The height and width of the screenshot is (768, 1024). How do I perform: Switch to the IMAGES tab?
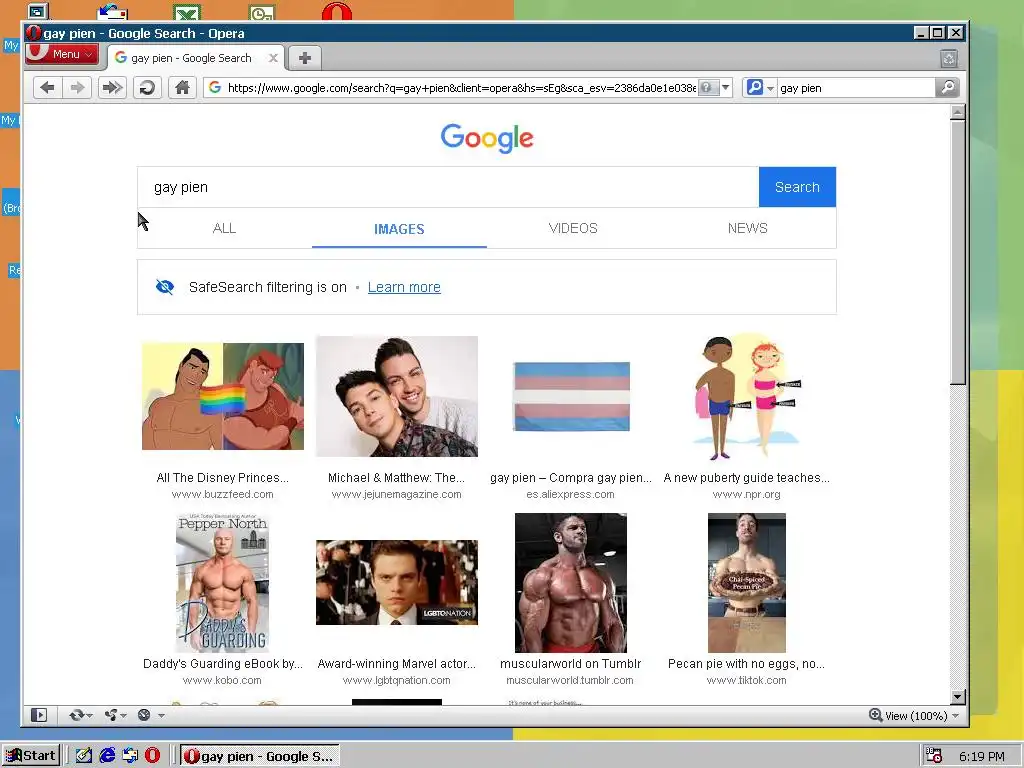399,229
